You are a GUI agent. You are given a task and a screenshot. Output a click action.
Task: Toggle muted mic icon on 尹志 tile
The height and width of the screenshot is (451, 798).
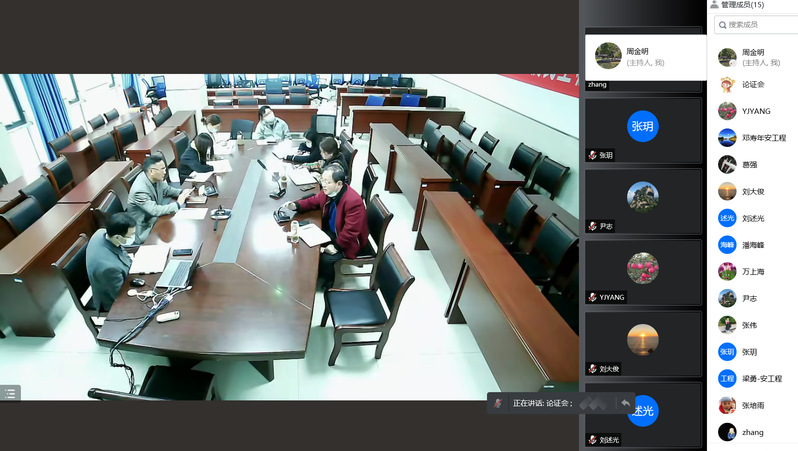point(593,227)
